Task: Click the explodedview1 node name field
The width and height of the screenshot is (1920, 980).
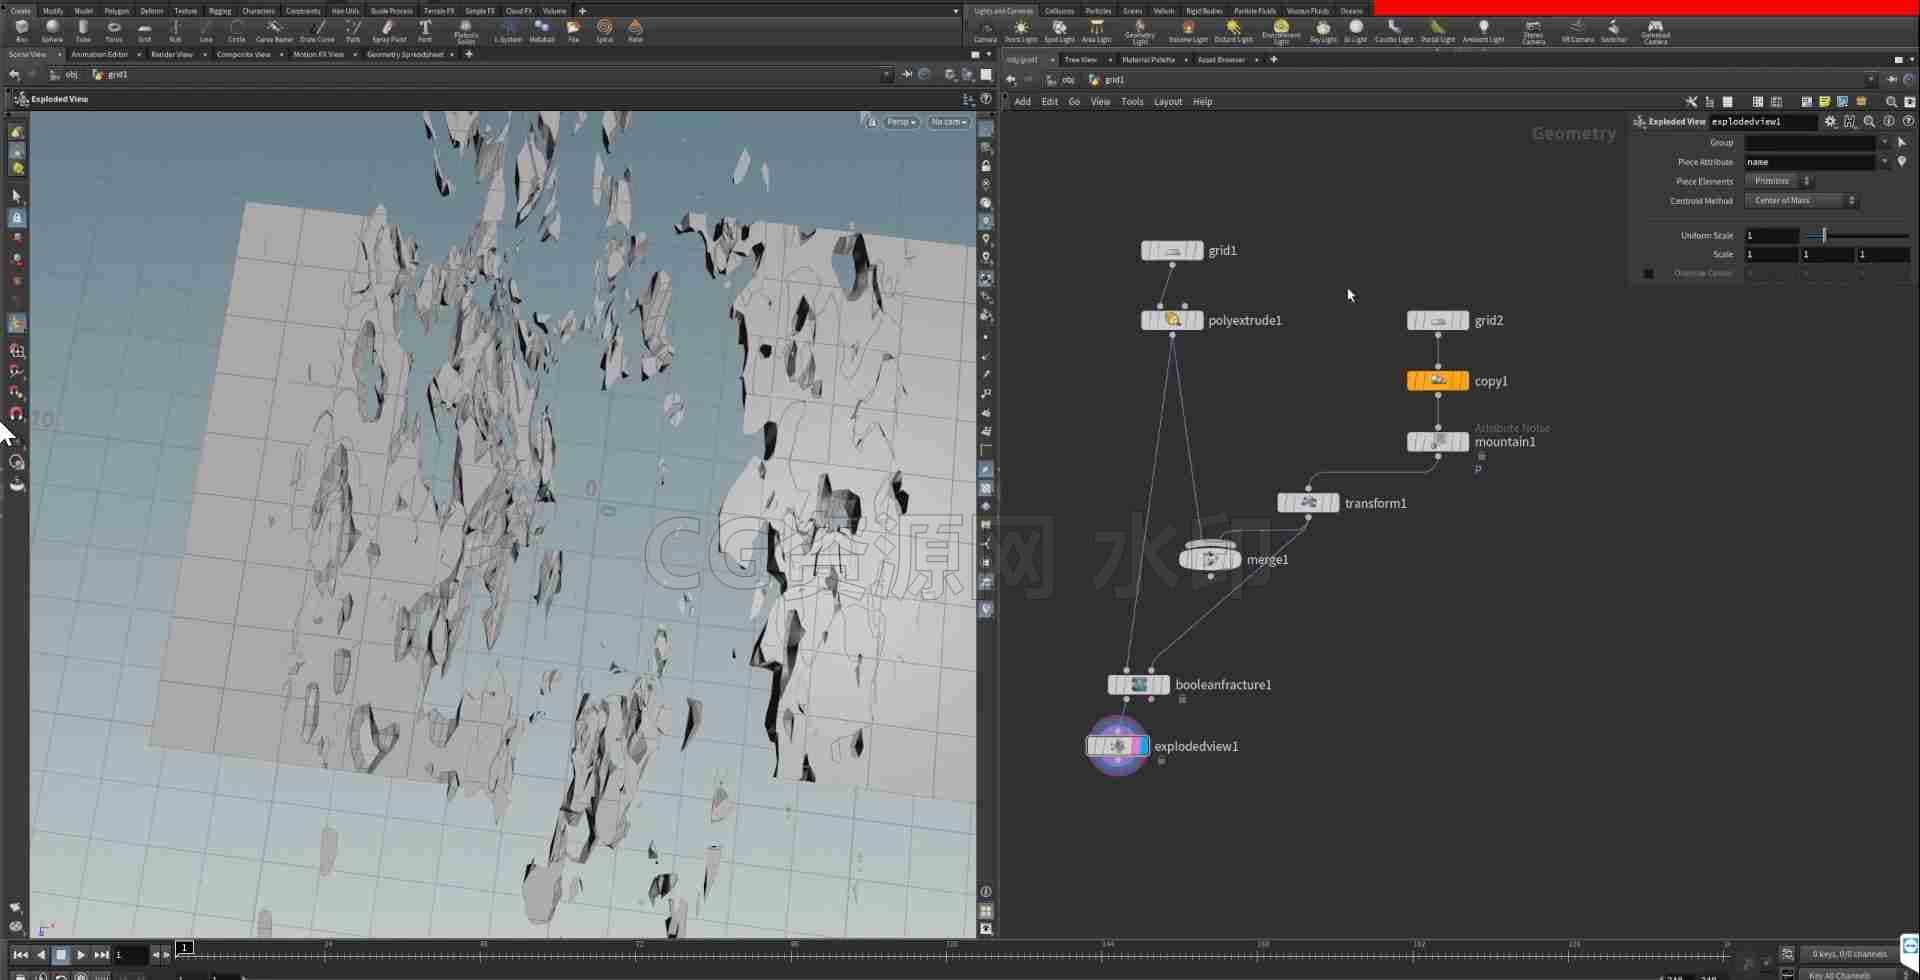Action: pyautogui.click(x=1763, y=121)
